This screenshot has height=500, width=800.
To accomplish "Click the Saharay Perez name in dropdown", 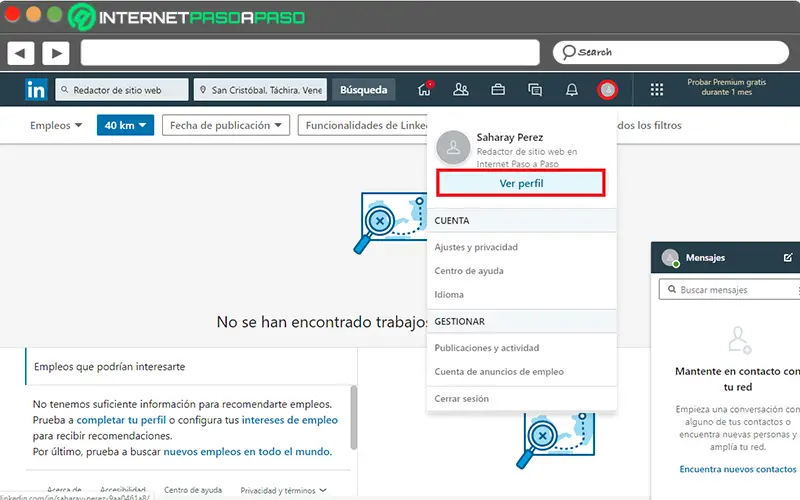I will pyautogui.click(x=510, y=137).
